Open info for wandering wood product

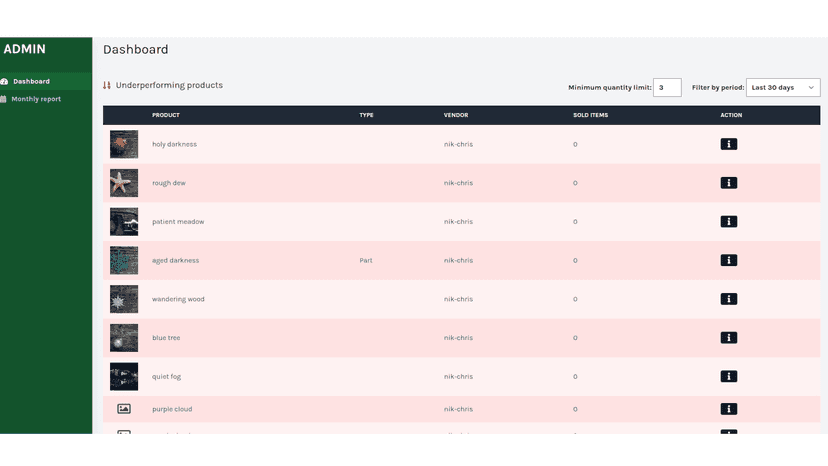tap(728, 299)
